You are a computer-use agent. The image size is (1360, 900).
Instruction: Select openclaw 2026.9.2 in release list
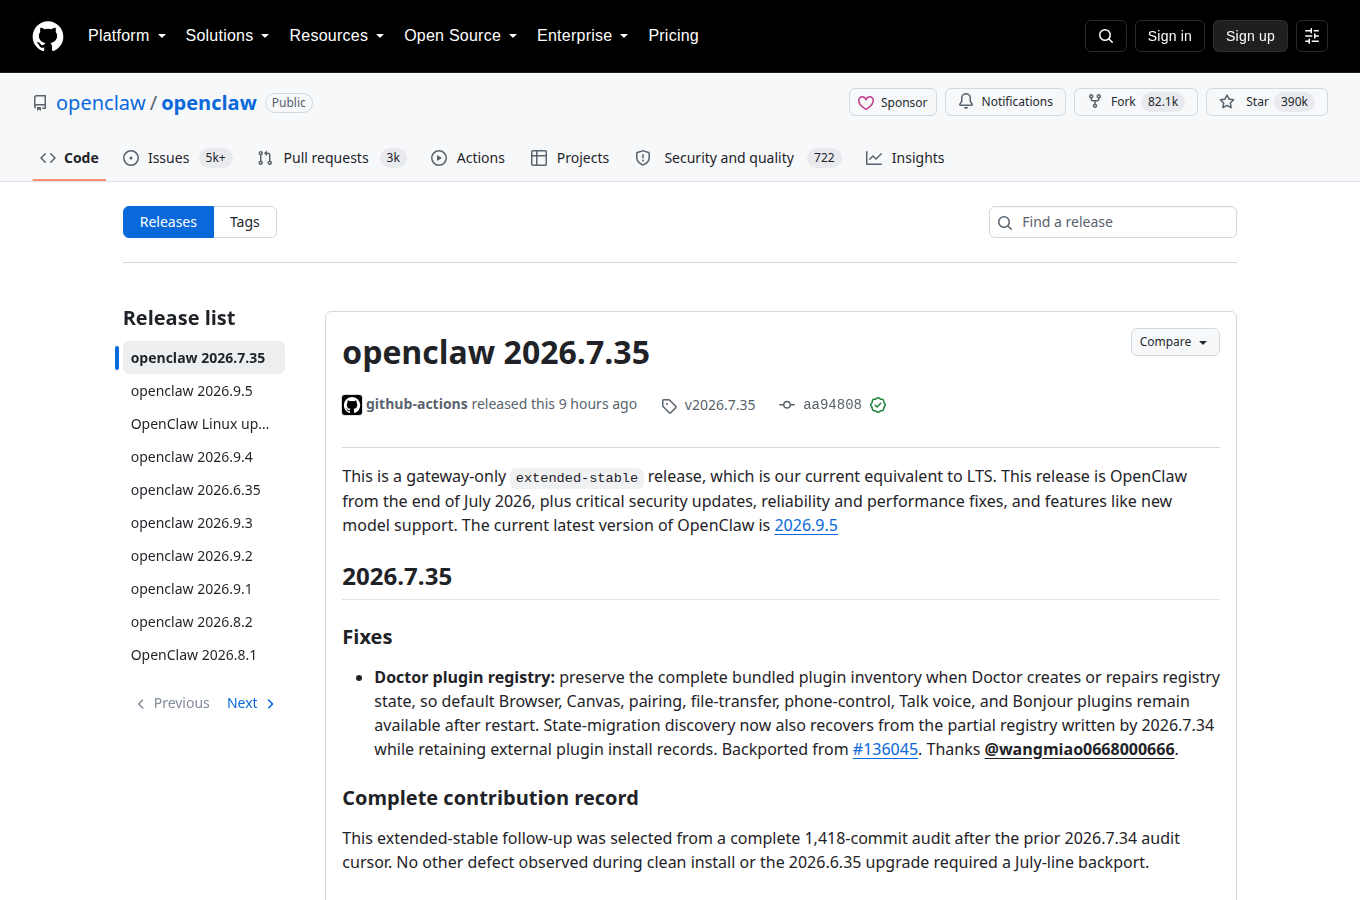[x=204, y=556]
